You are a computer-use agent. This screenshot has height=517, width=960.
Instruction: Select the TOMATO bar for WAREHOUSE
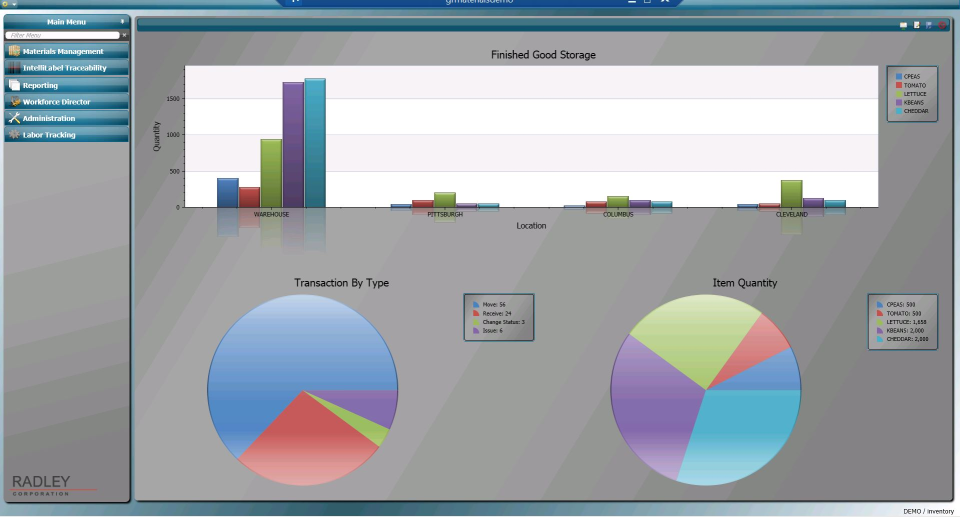[x=249, y=197]
